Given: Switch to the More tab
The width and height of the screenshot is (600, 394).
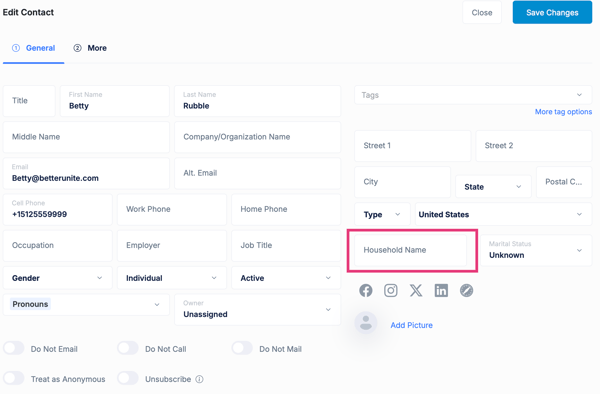Looking at the screenshot, I should pyautogui.click(x=90, y=48).
